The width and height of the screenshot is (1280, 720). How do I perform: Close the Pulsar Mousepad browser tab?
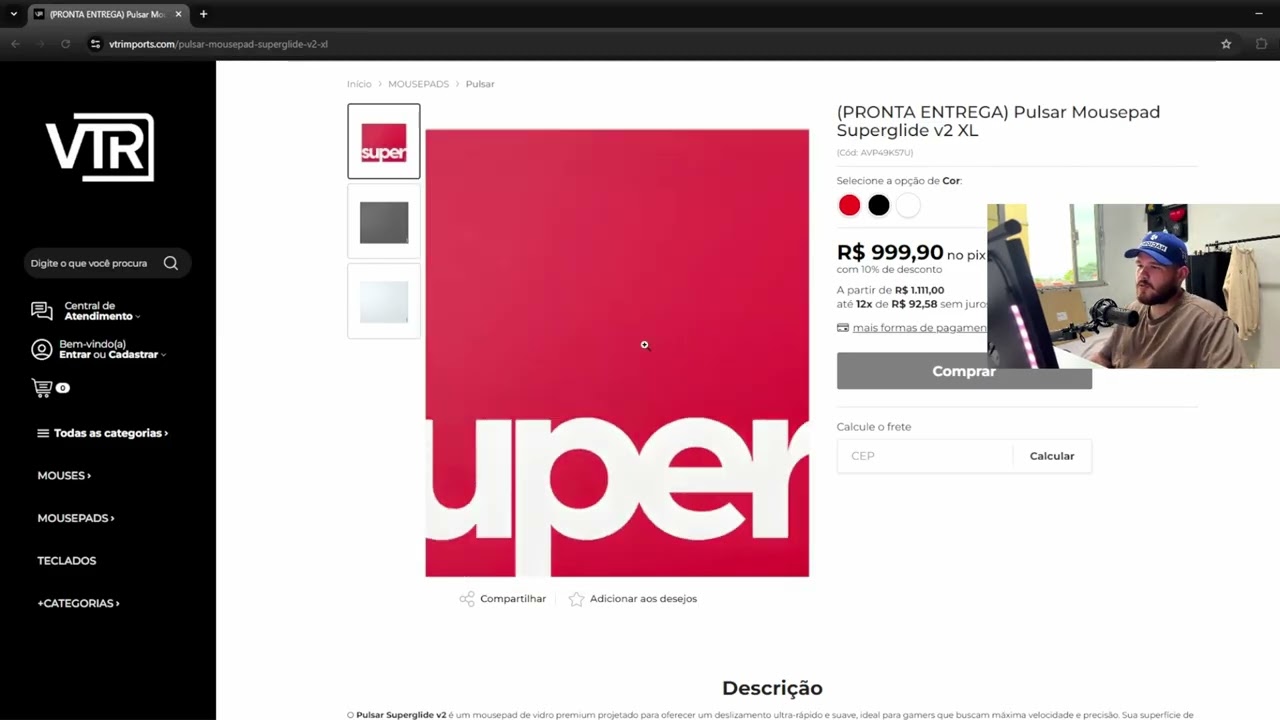click(178, 14)
